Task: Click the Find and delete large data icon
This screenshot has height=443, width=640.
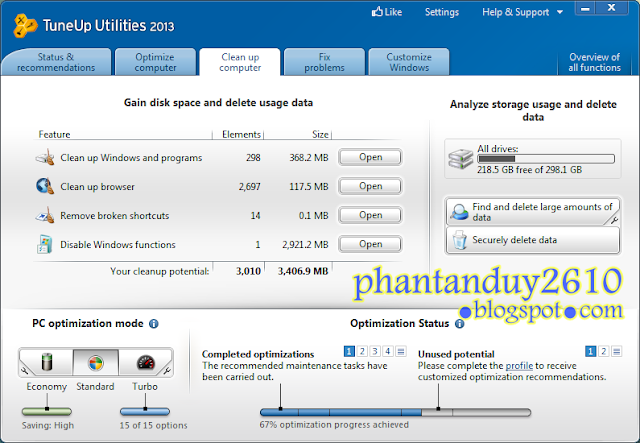Action: click(460, 212)
